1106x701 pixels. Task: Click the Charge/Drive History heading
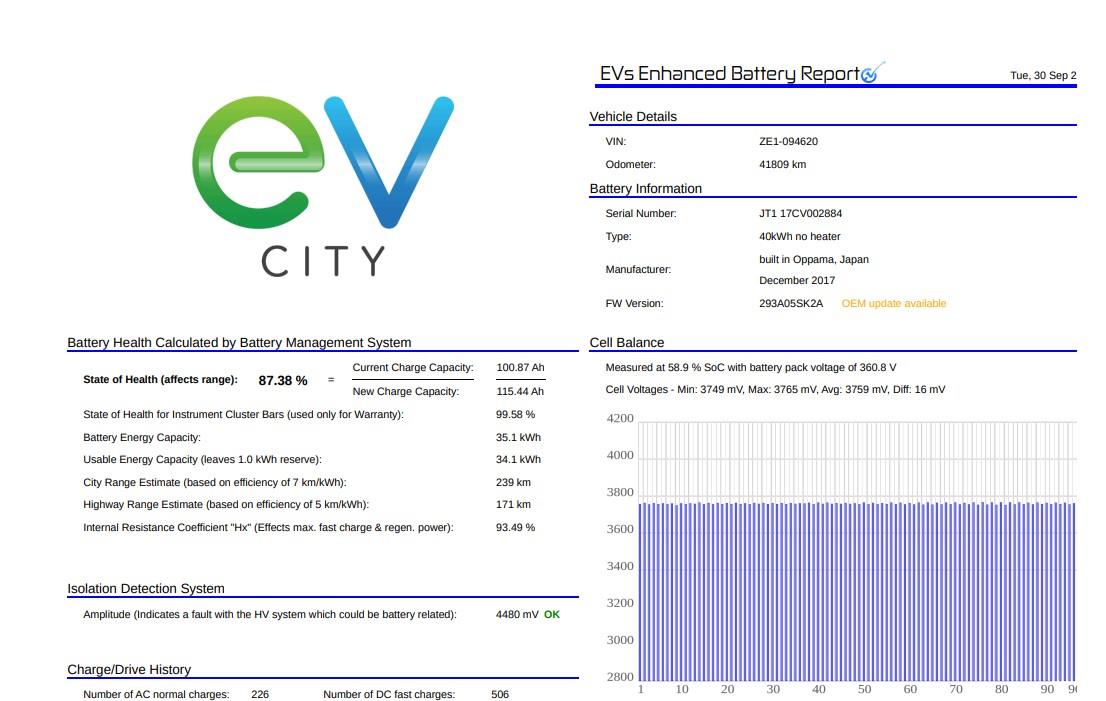129,670
